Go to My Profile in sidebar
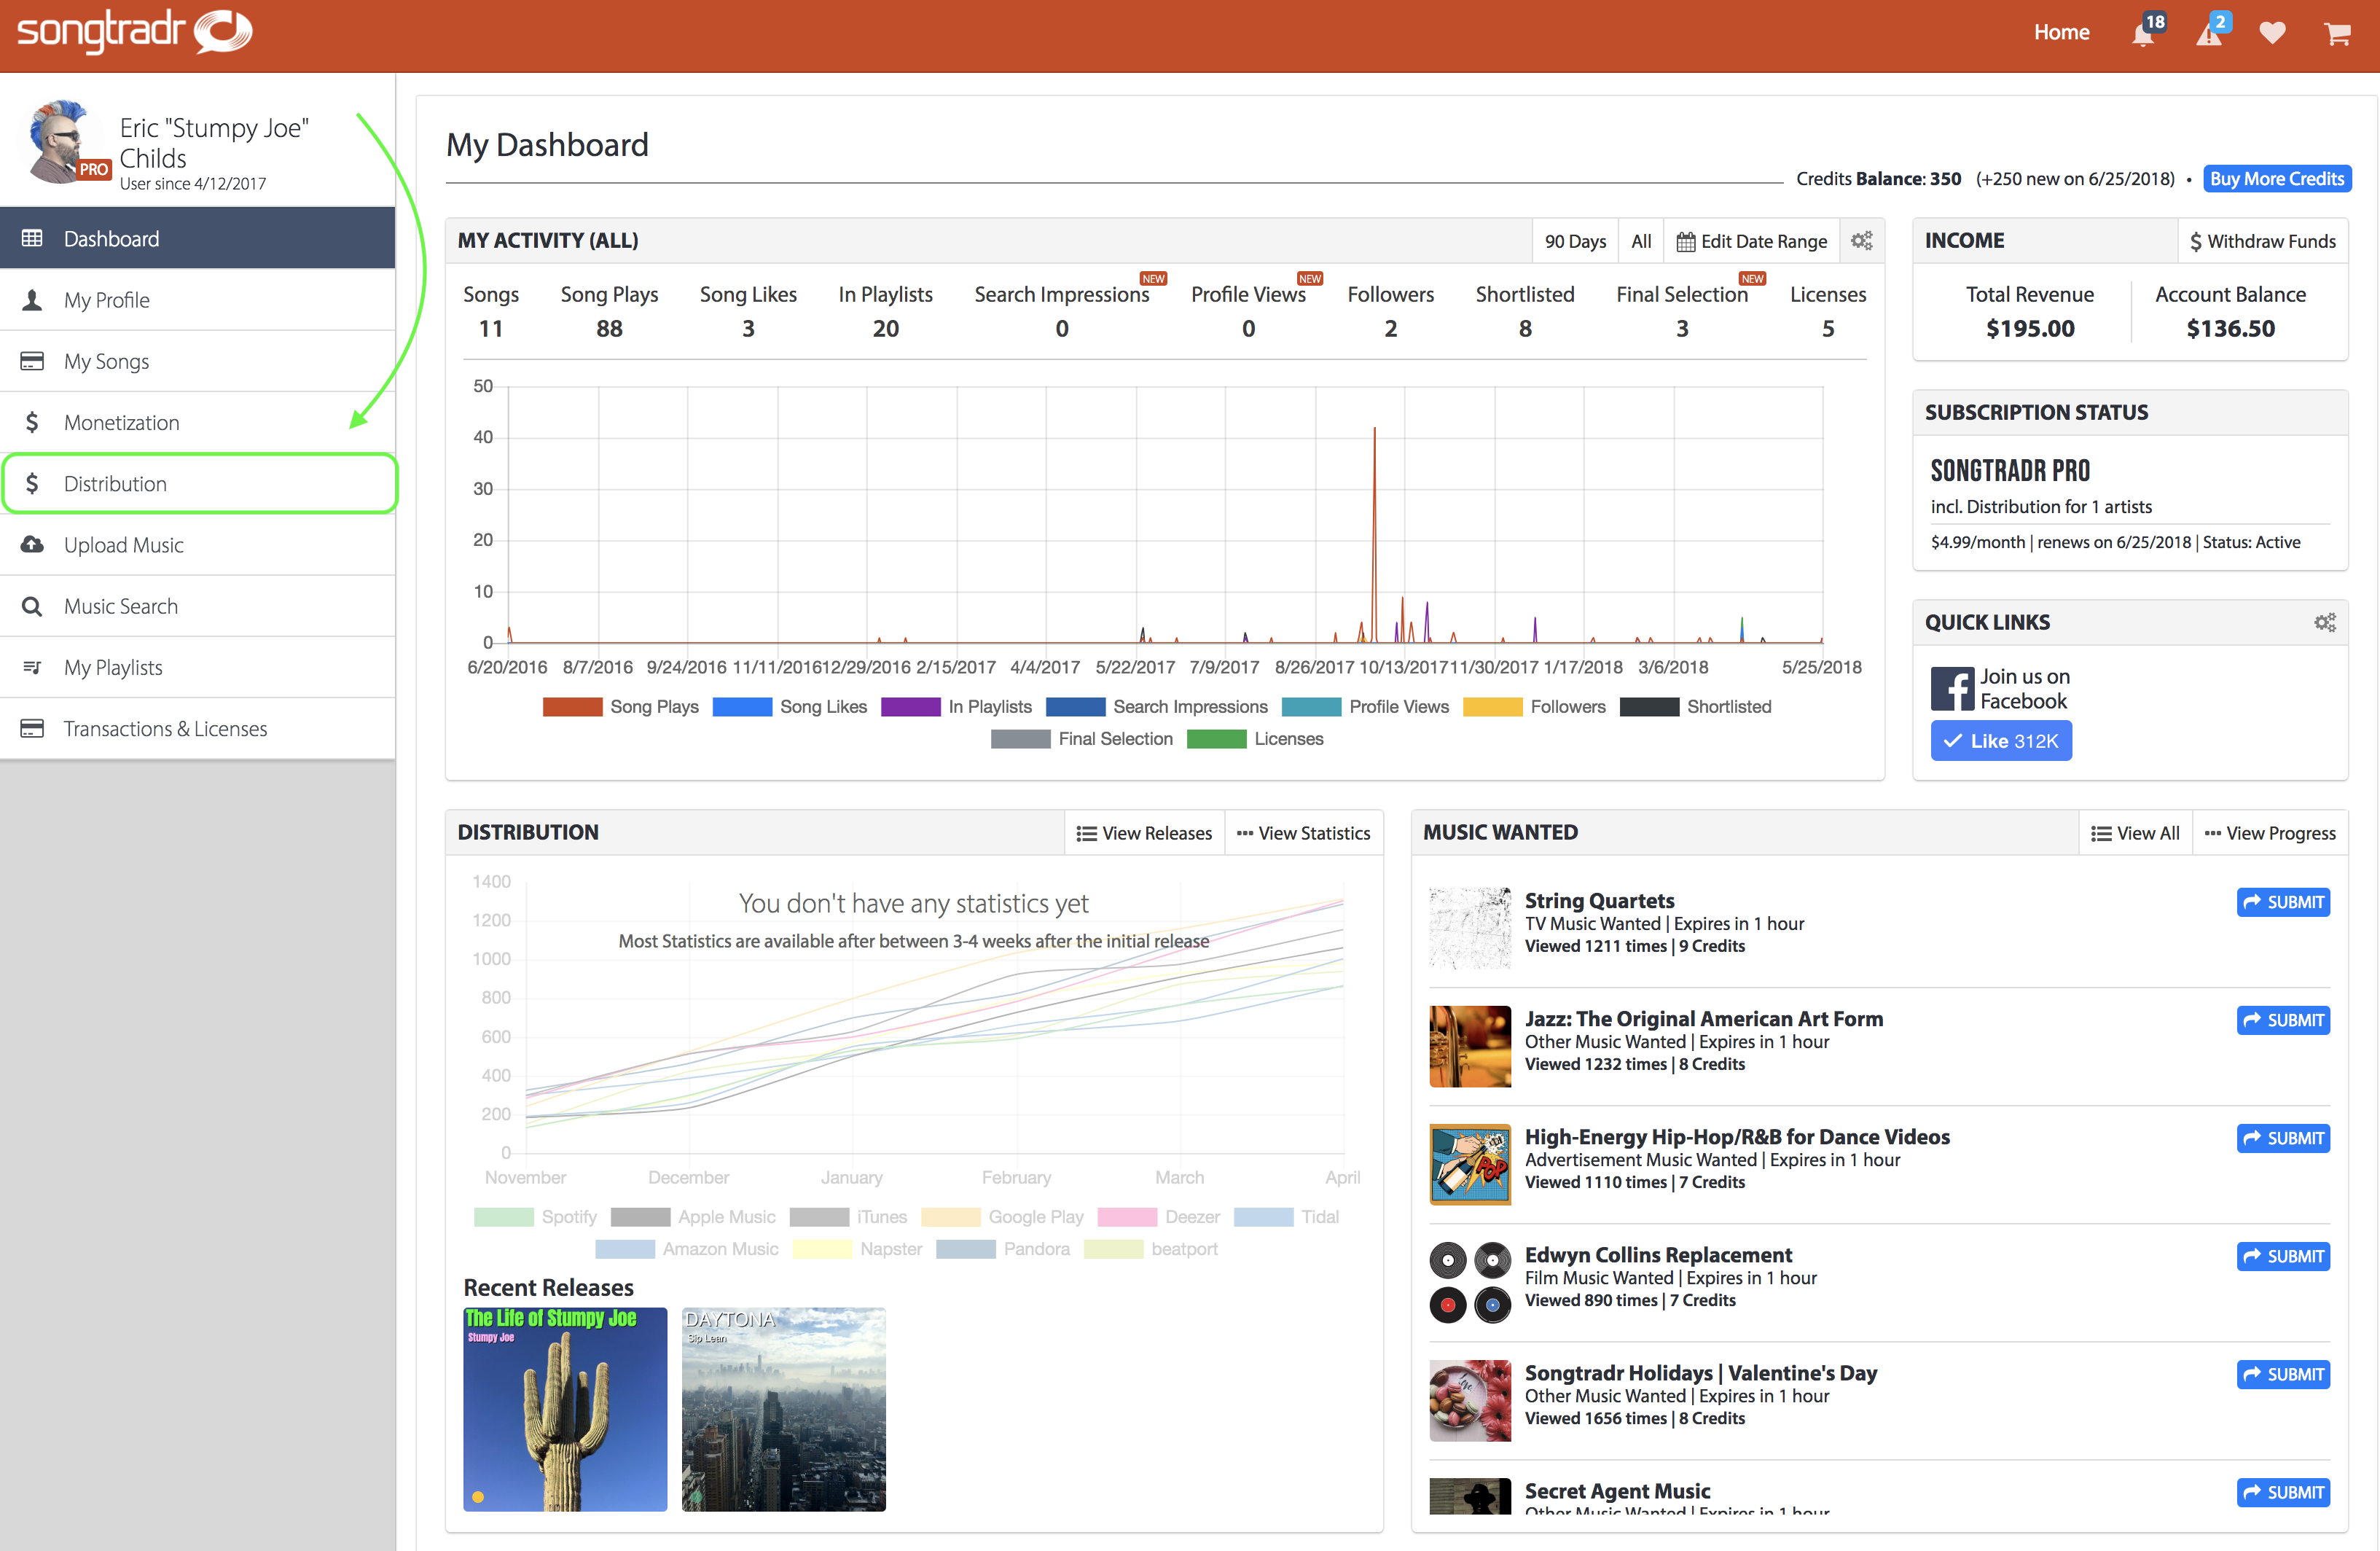2380x1551 pixels. click(198, 300)
